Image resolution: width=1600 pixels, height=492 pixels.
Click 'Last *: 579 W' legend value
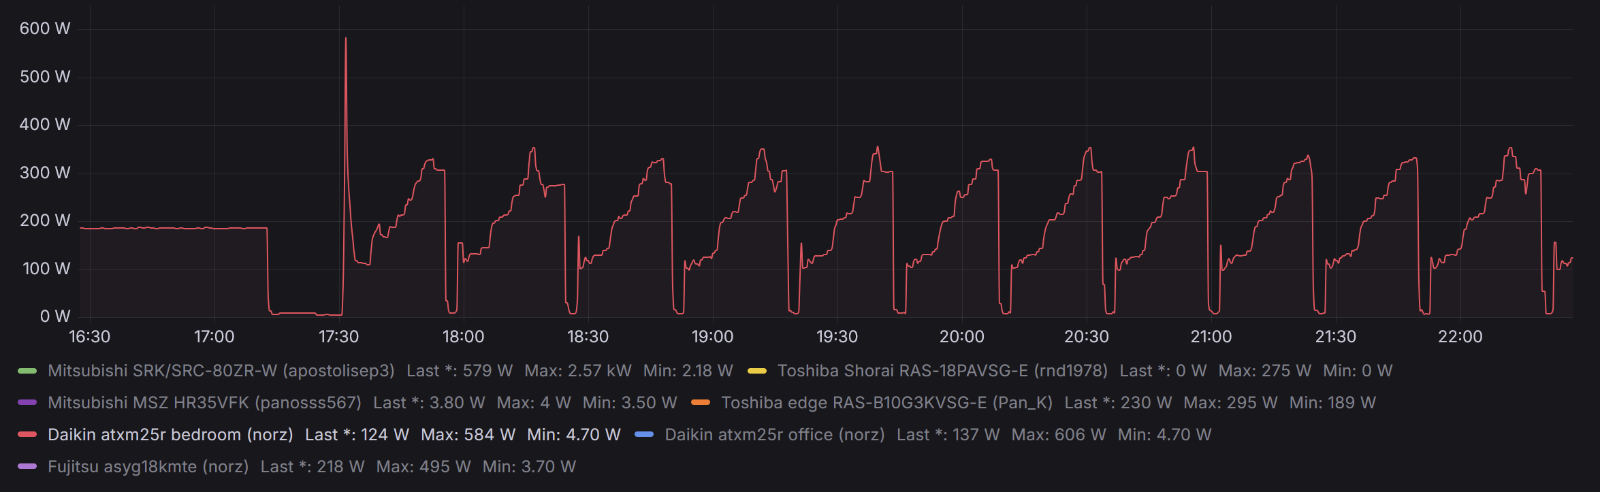click(x=460, y=371)
